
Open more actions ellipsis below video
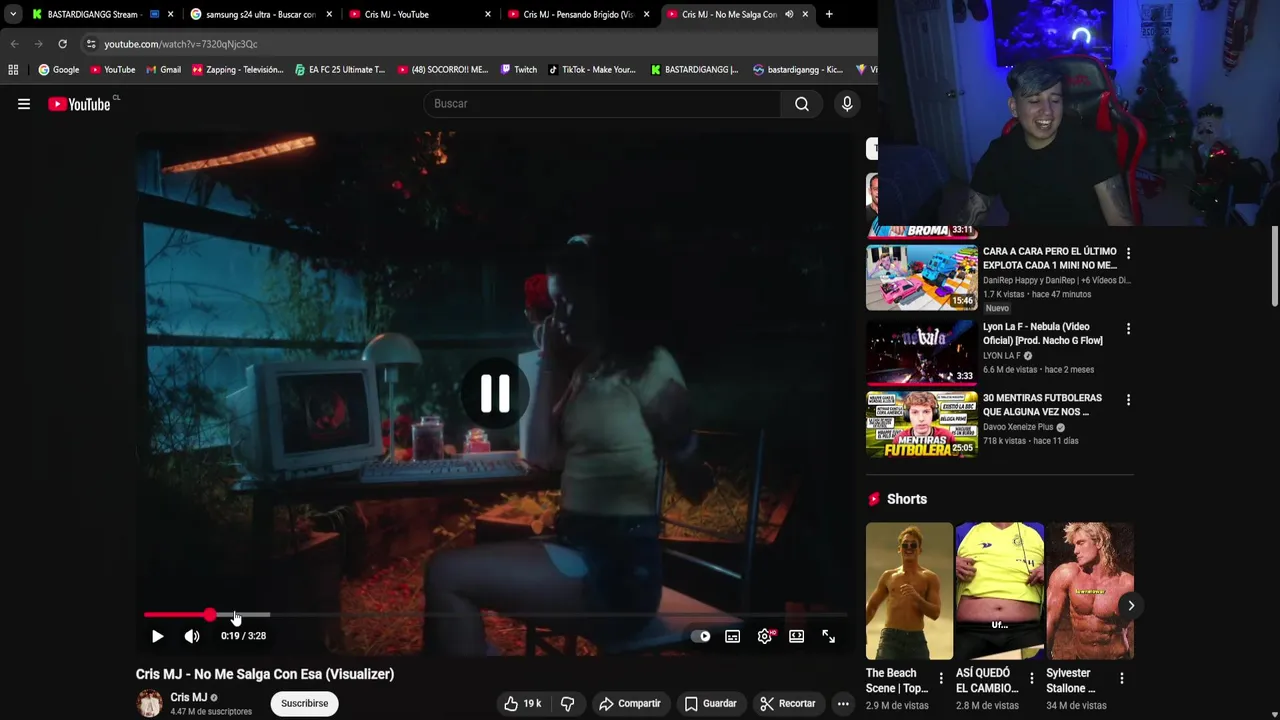point(843,704)
